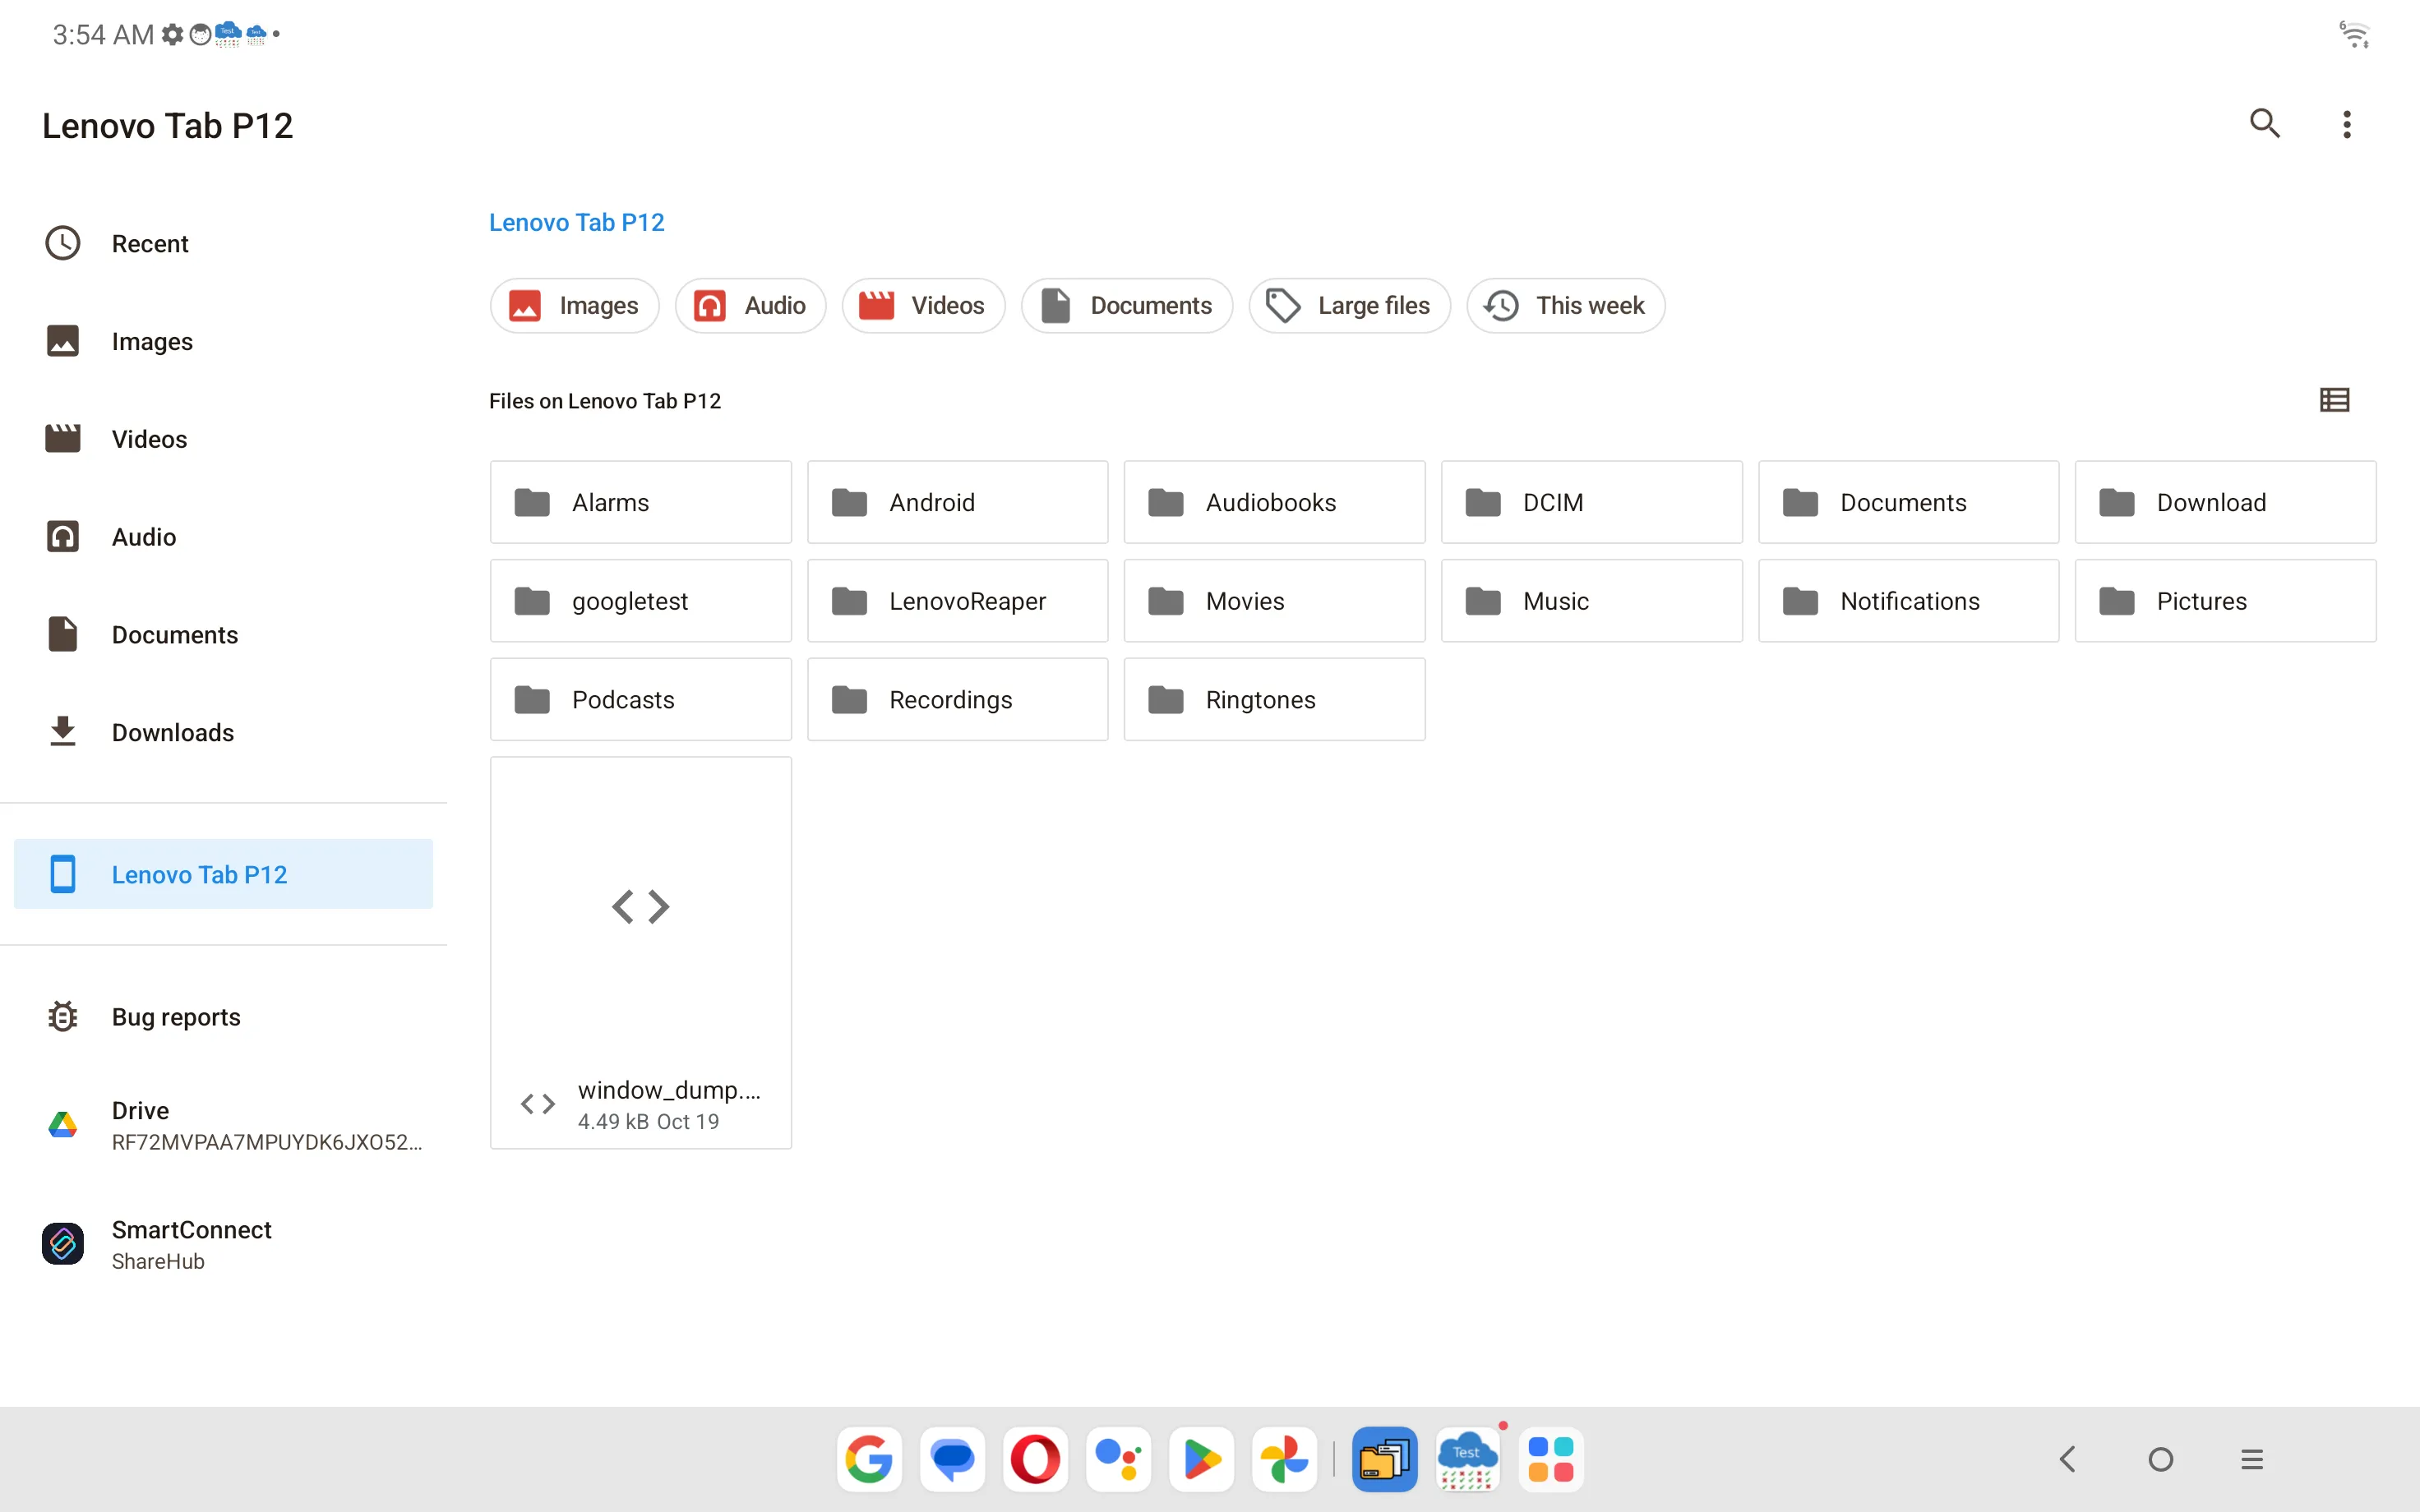Filter by the Documents chip

click(1126, 305)
